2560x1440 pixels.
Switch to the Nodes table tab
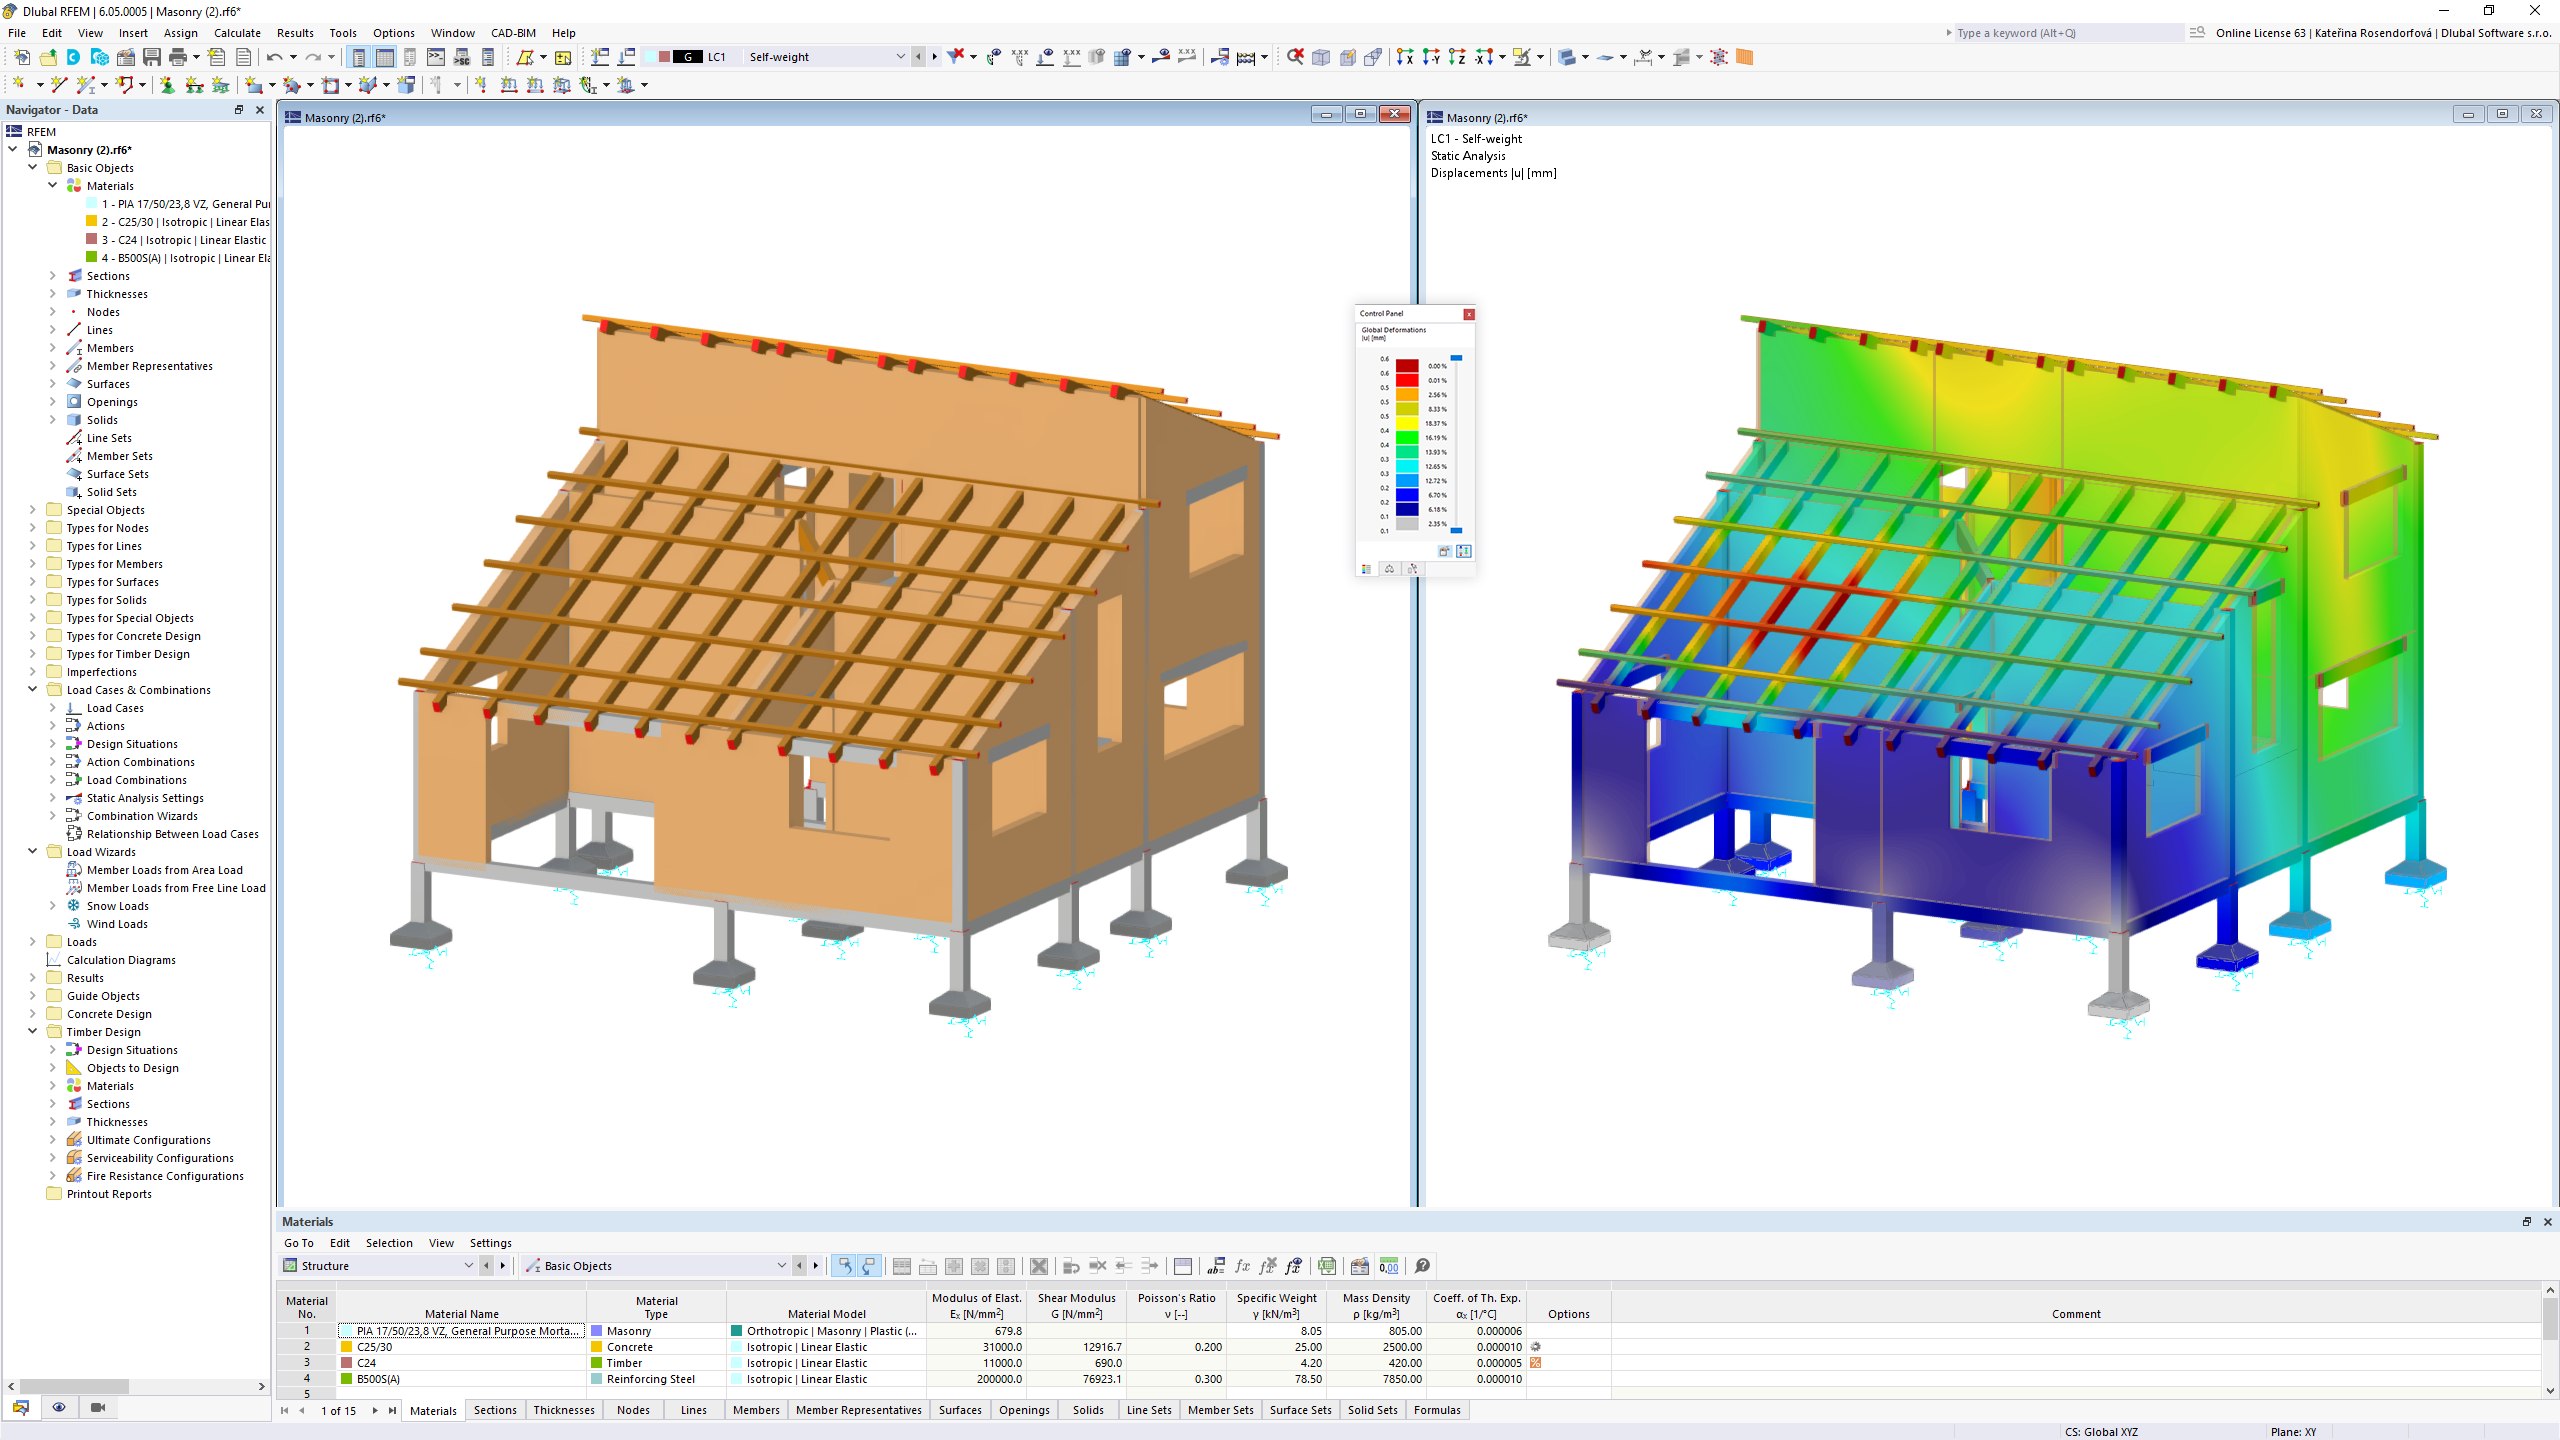click(x=633, y=1410)
